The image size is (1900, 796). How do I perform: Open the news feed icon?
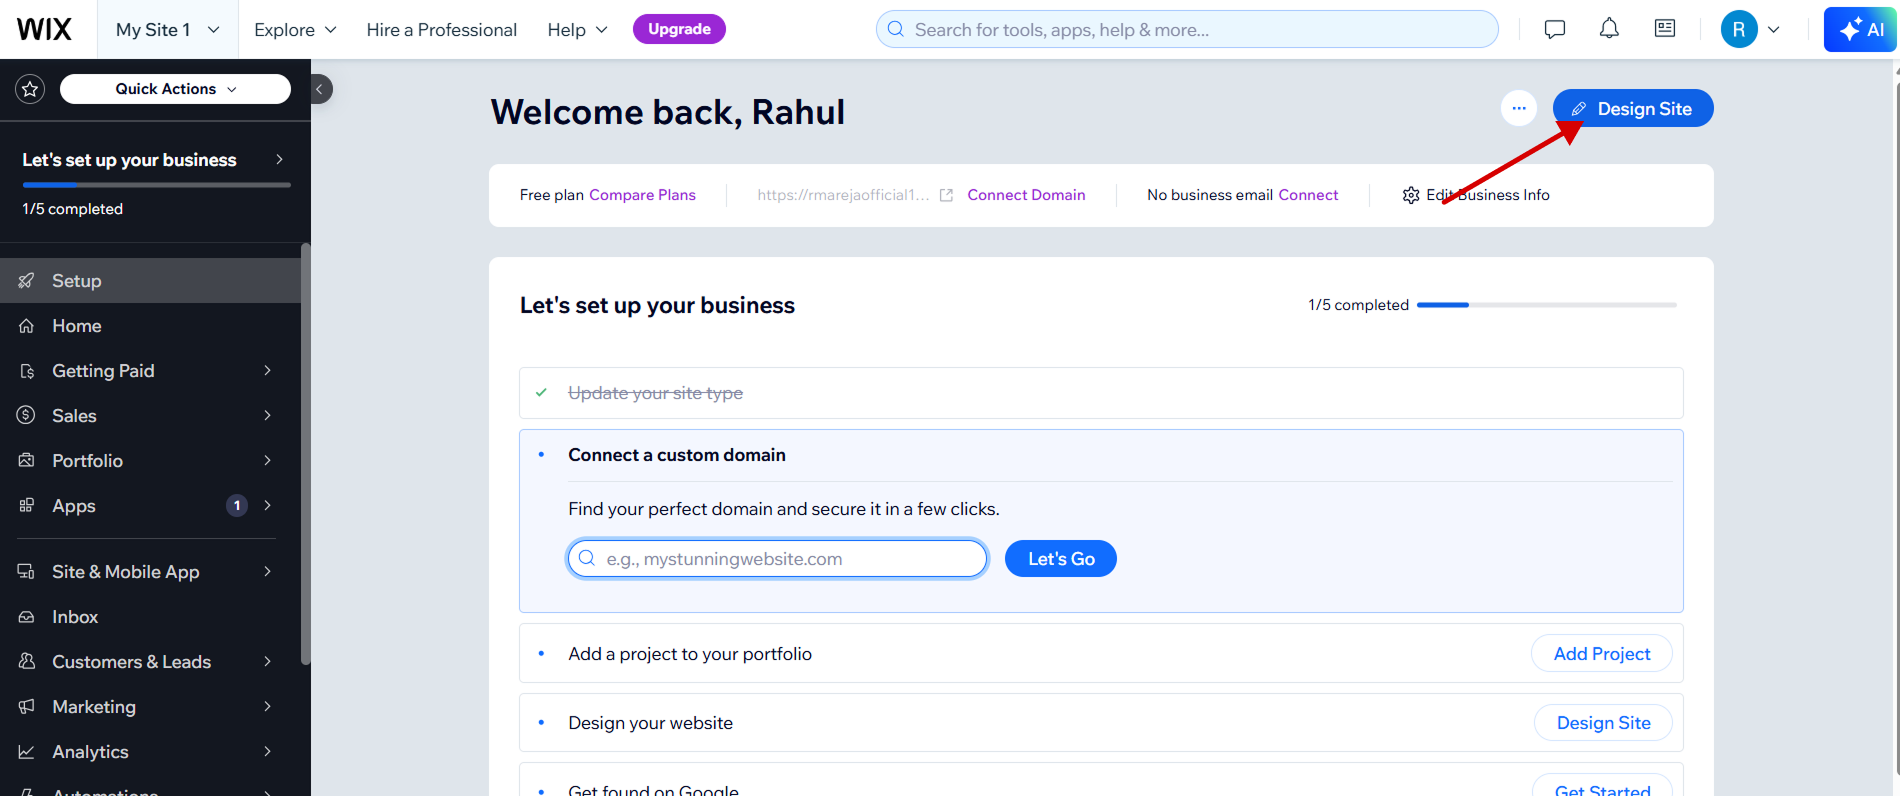[x=1663, y=28]
